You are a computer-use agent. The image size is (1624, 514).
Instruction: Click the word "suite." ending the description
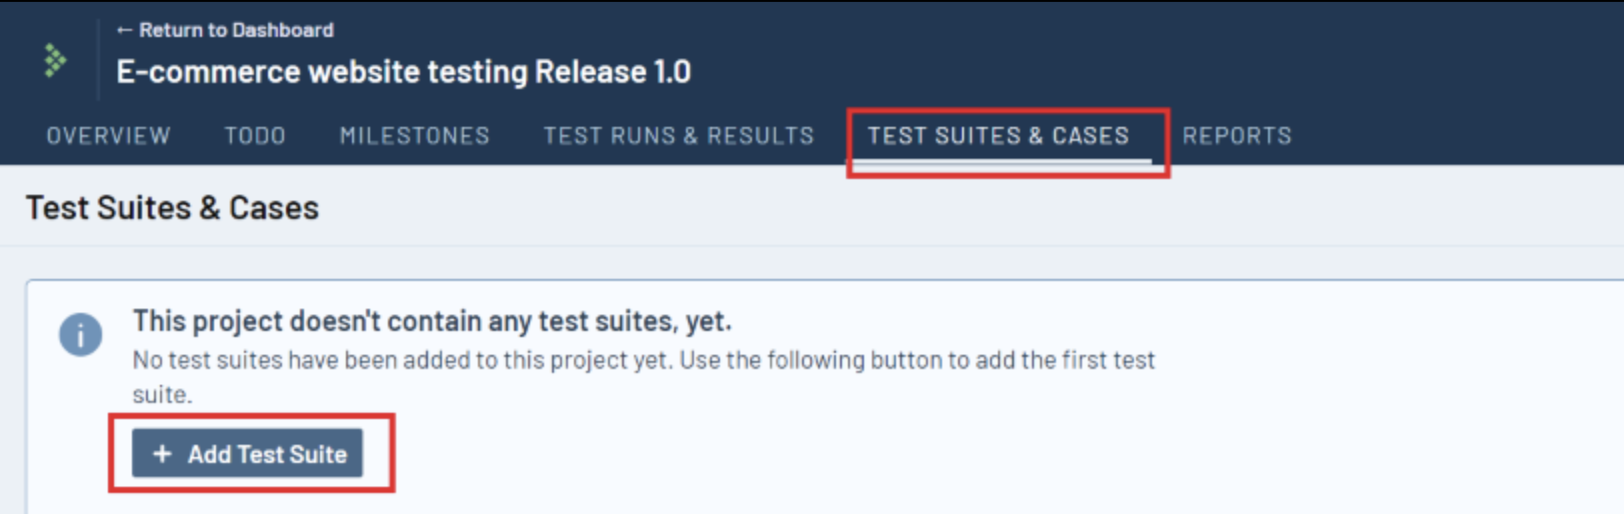[x=162, y=395]
